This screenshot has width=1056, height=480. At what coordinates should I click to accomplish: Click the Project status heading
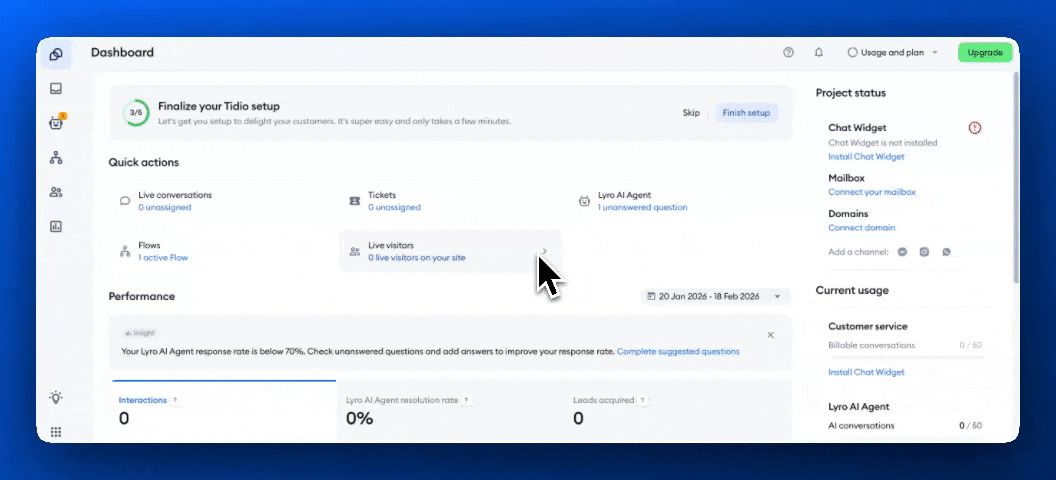pyautogui.click(x=851, y=93)
